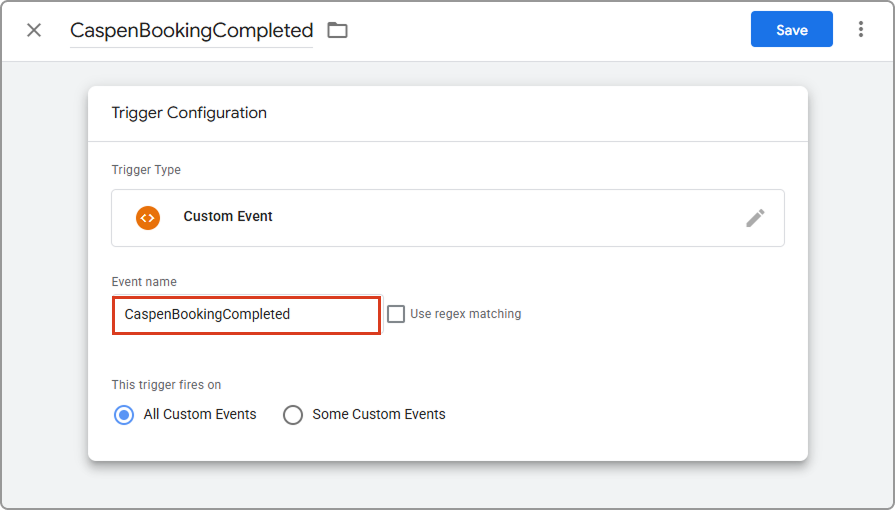Click the "Event name" field label
The height and width of the screenshot is (510, 895).
click(x=144, y=282)
